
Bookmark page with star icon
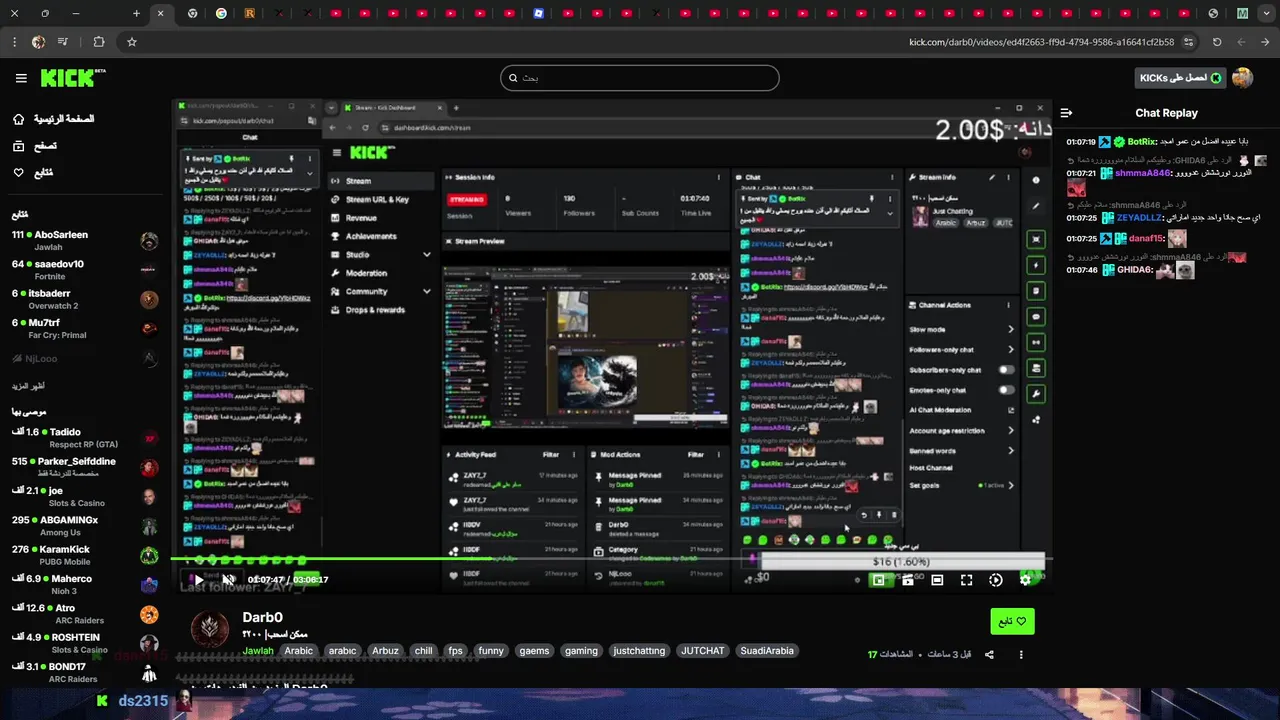pyautogui.click(x=131, y=42)
